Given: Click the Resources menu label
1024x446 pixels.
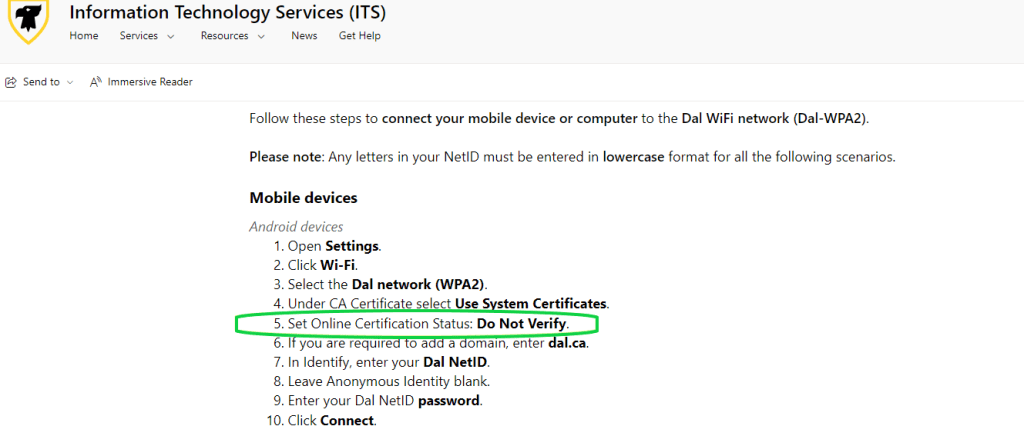Looking at the screenshot, I should [224, 36].
